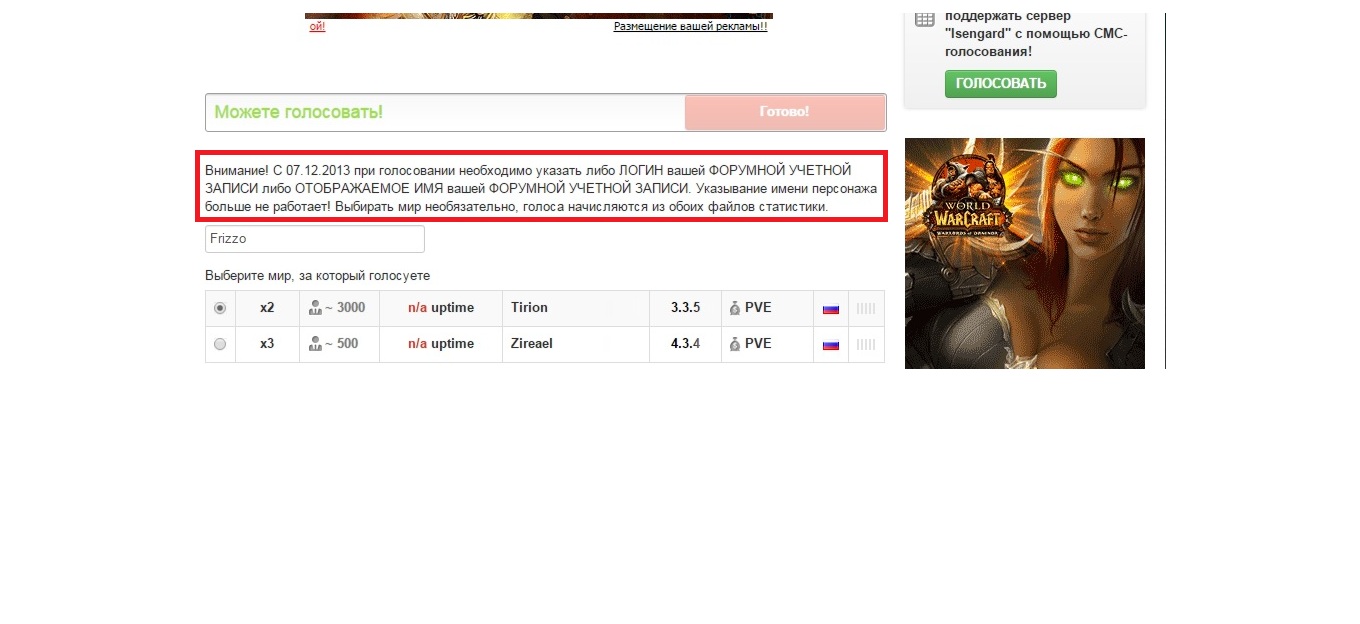
Task: Click the SMS grid icon in Isengard box
Action: point(924,19)
